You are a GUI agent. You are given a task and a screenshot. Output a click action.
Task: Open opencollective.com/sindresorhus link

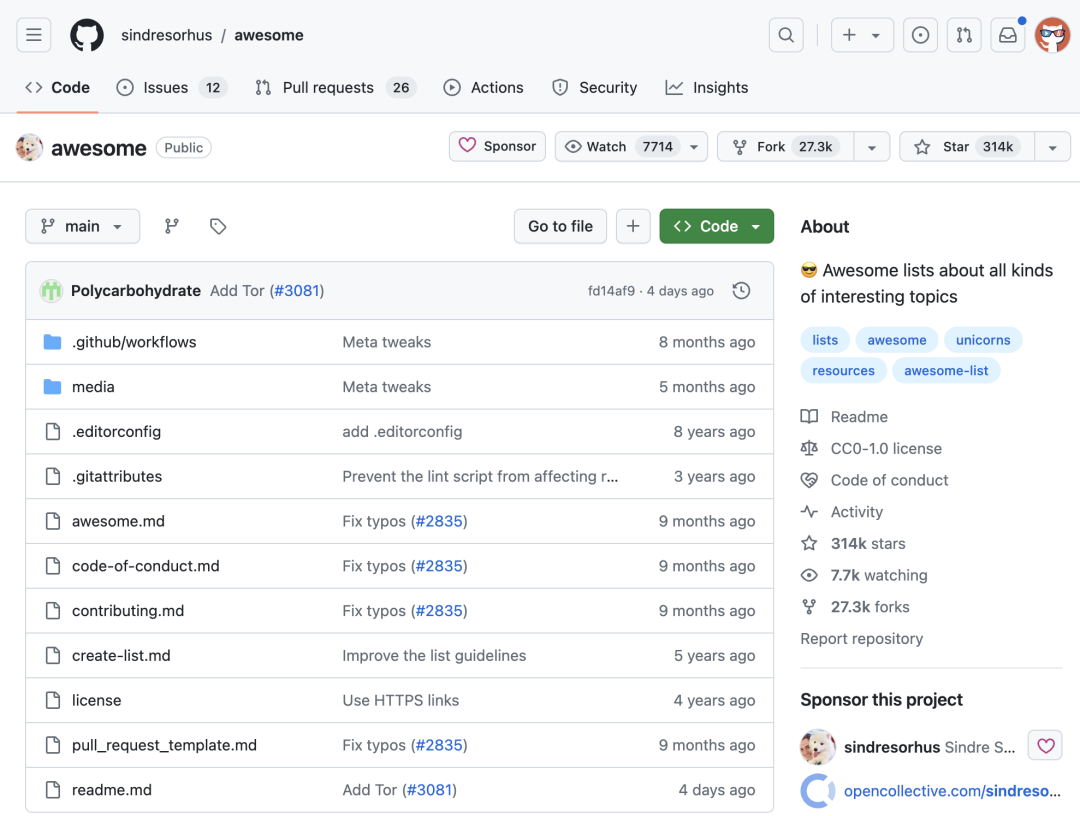[x=952, y=791]
